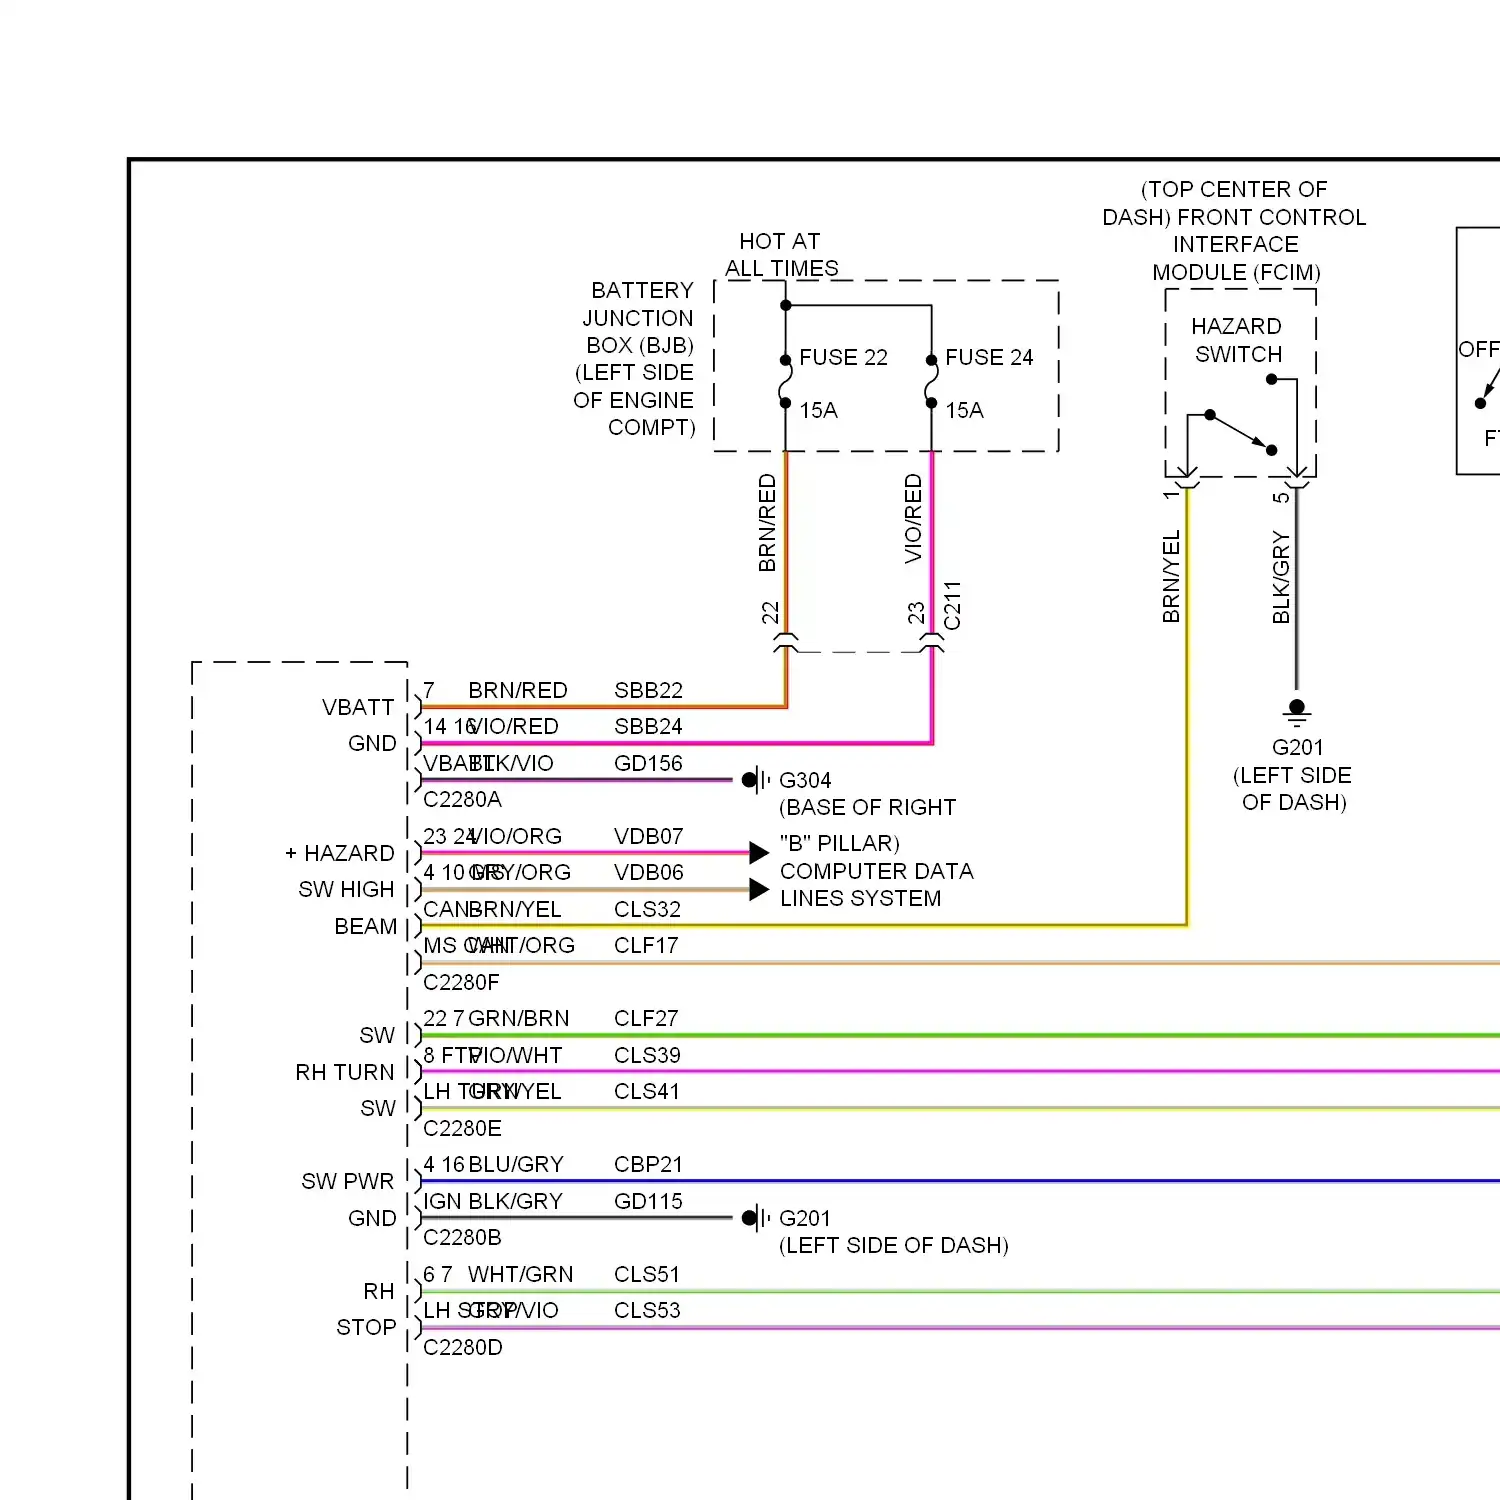Click circuit code "CLF27"

click(646, 1018)
